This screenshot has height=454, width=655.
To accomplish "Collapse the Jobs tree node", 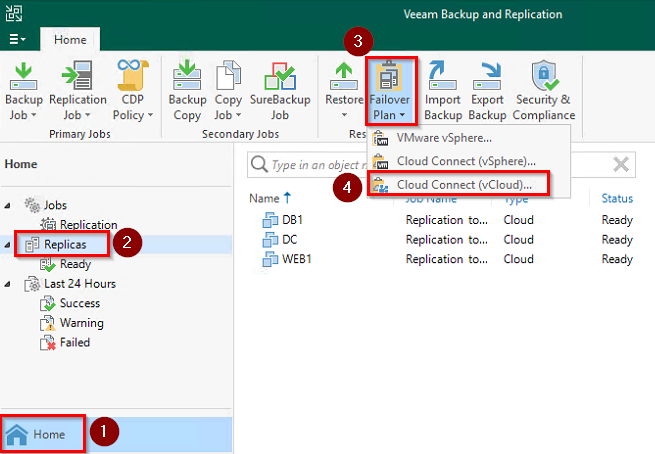I will [8, 205].
